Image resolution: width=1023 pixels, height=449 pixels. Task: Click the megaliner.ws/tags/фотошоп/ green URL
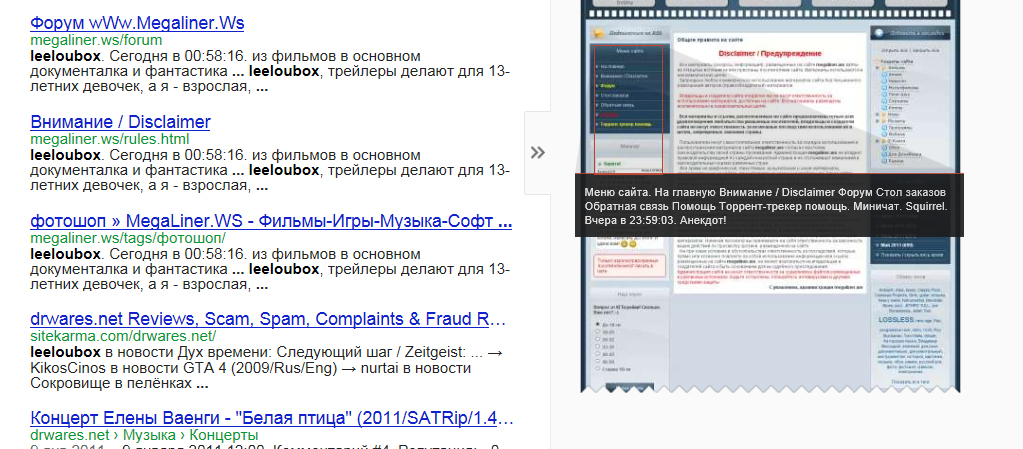click(128, 238)
